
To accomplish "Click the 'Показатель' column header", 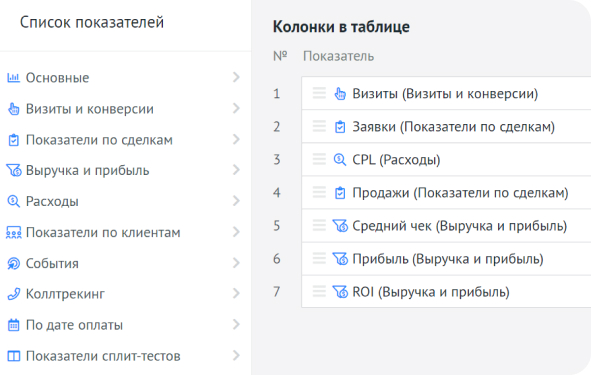I will coord(338,56).
